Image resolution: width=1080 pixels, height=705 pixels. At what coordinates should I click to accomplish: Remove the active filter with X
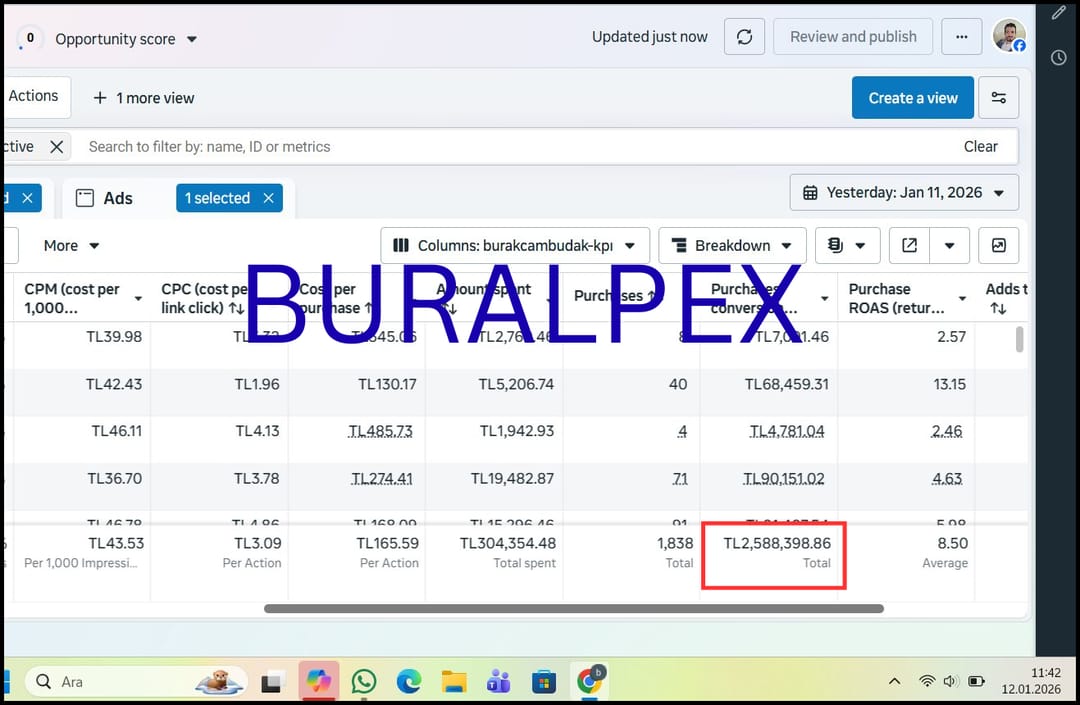[56, 147]
